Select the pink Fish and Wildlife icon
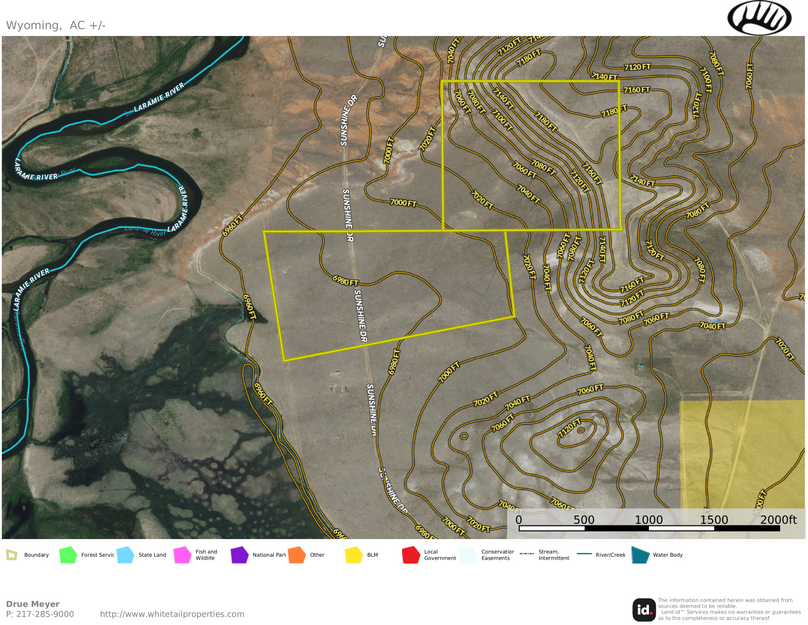 [182, 555]
